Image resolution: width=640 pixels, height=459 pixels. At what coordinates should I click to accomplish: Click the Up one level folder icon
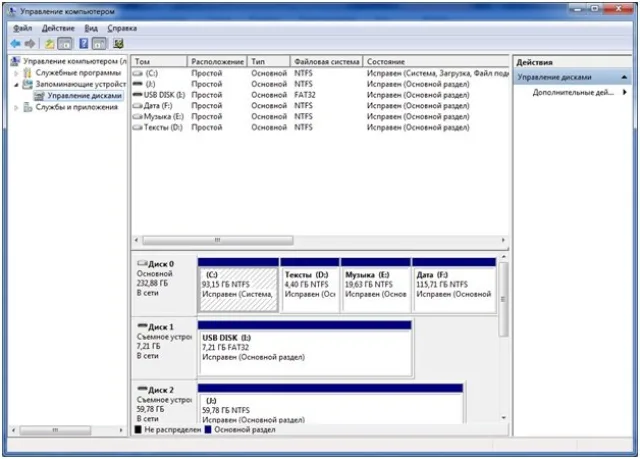click(49, 44)
